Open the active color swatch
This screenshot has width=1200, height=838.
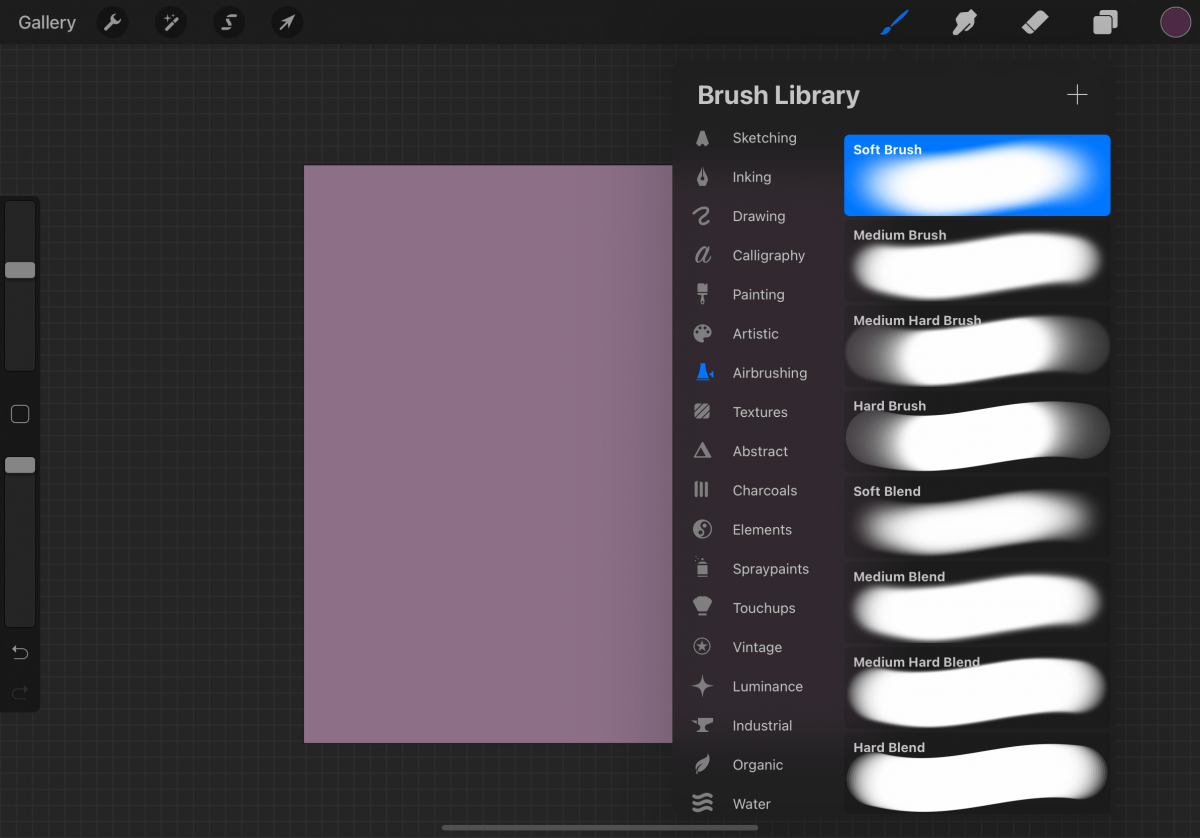point(1175,22)
